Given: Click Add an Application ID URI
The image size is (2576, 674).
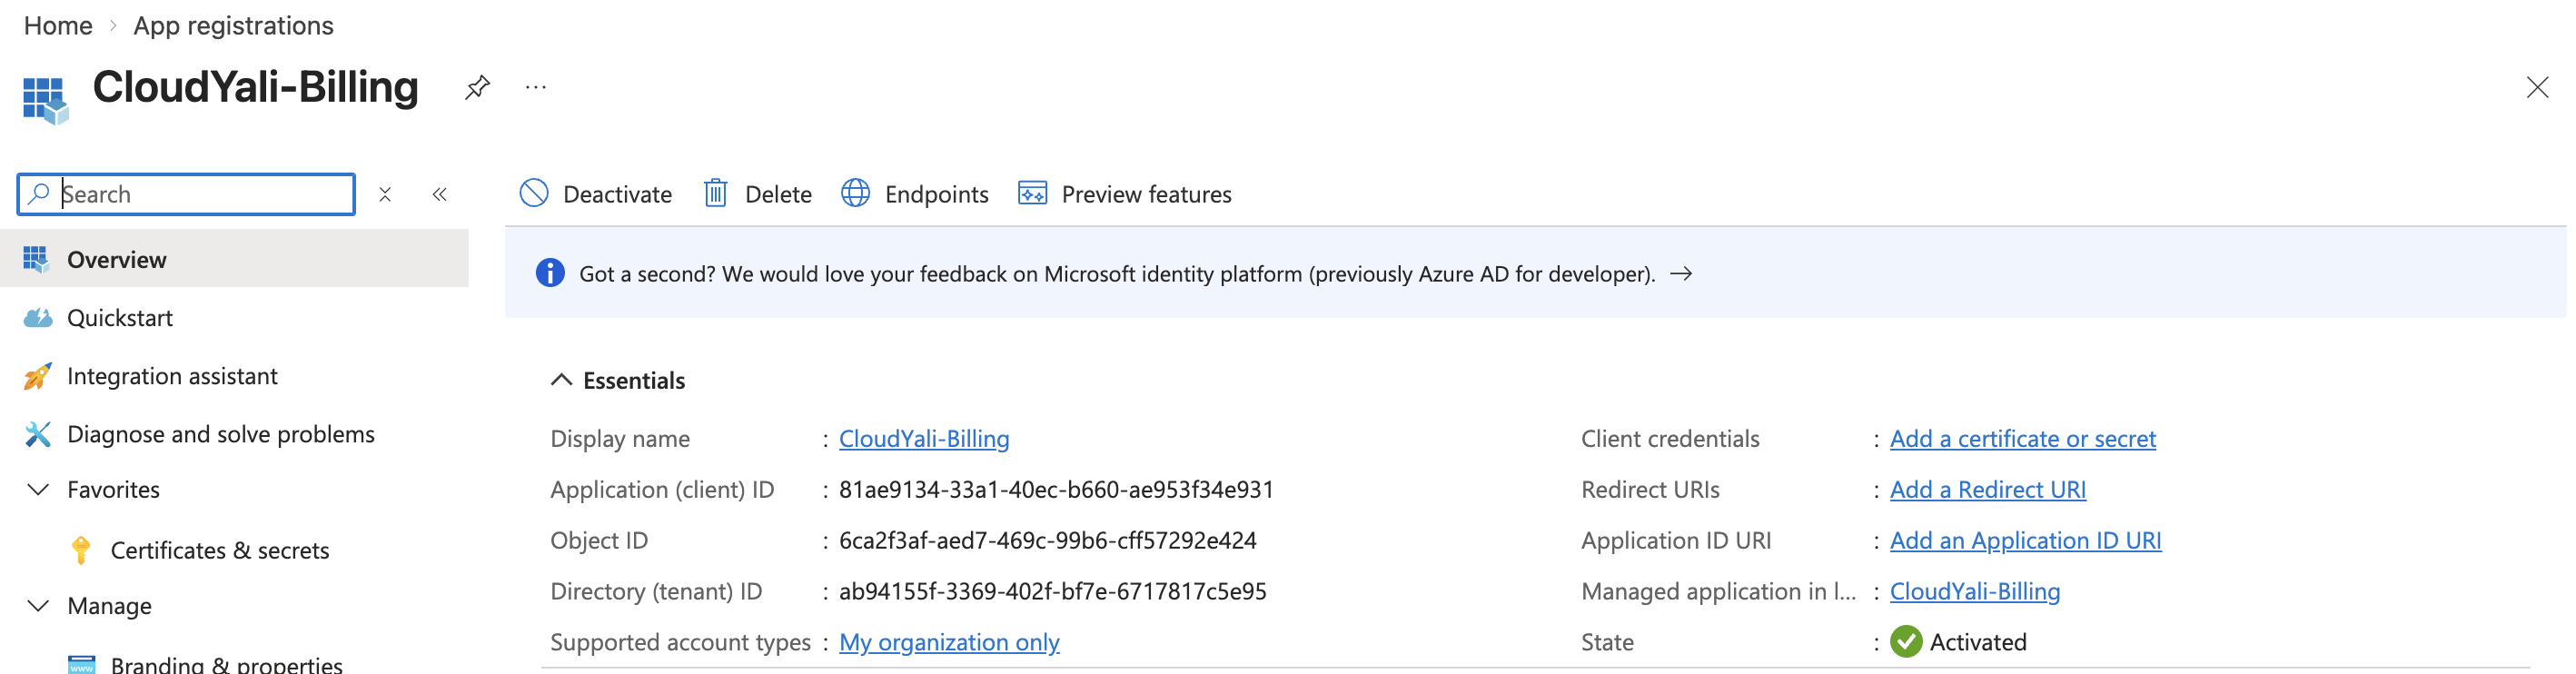Looking at the screenshot, I should tap(2025, 541).
